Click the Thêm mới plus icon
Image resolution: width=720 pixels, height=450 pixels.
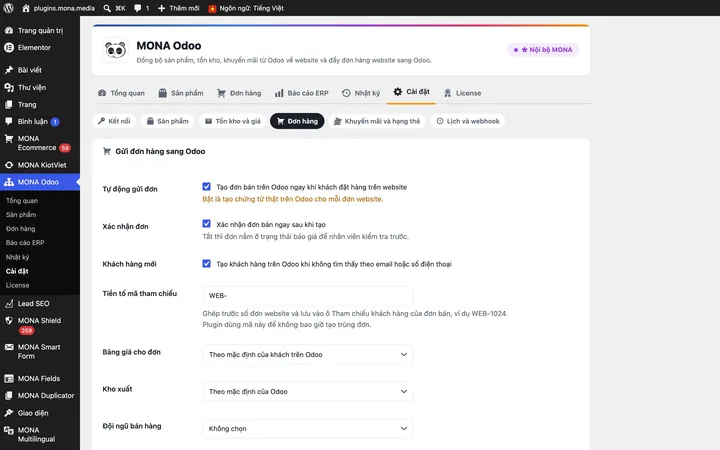(162, 8)
